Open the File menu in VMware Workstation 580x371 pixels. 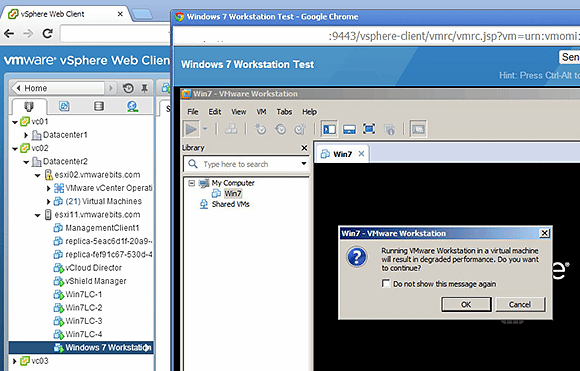coord(192,112)
